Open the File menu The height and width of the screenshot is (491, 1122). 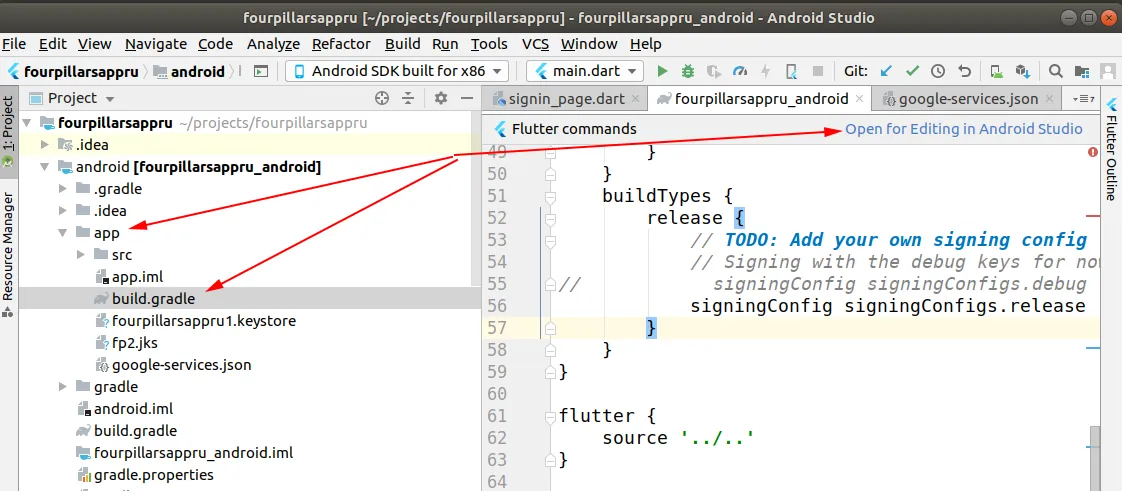pos(14,44)
